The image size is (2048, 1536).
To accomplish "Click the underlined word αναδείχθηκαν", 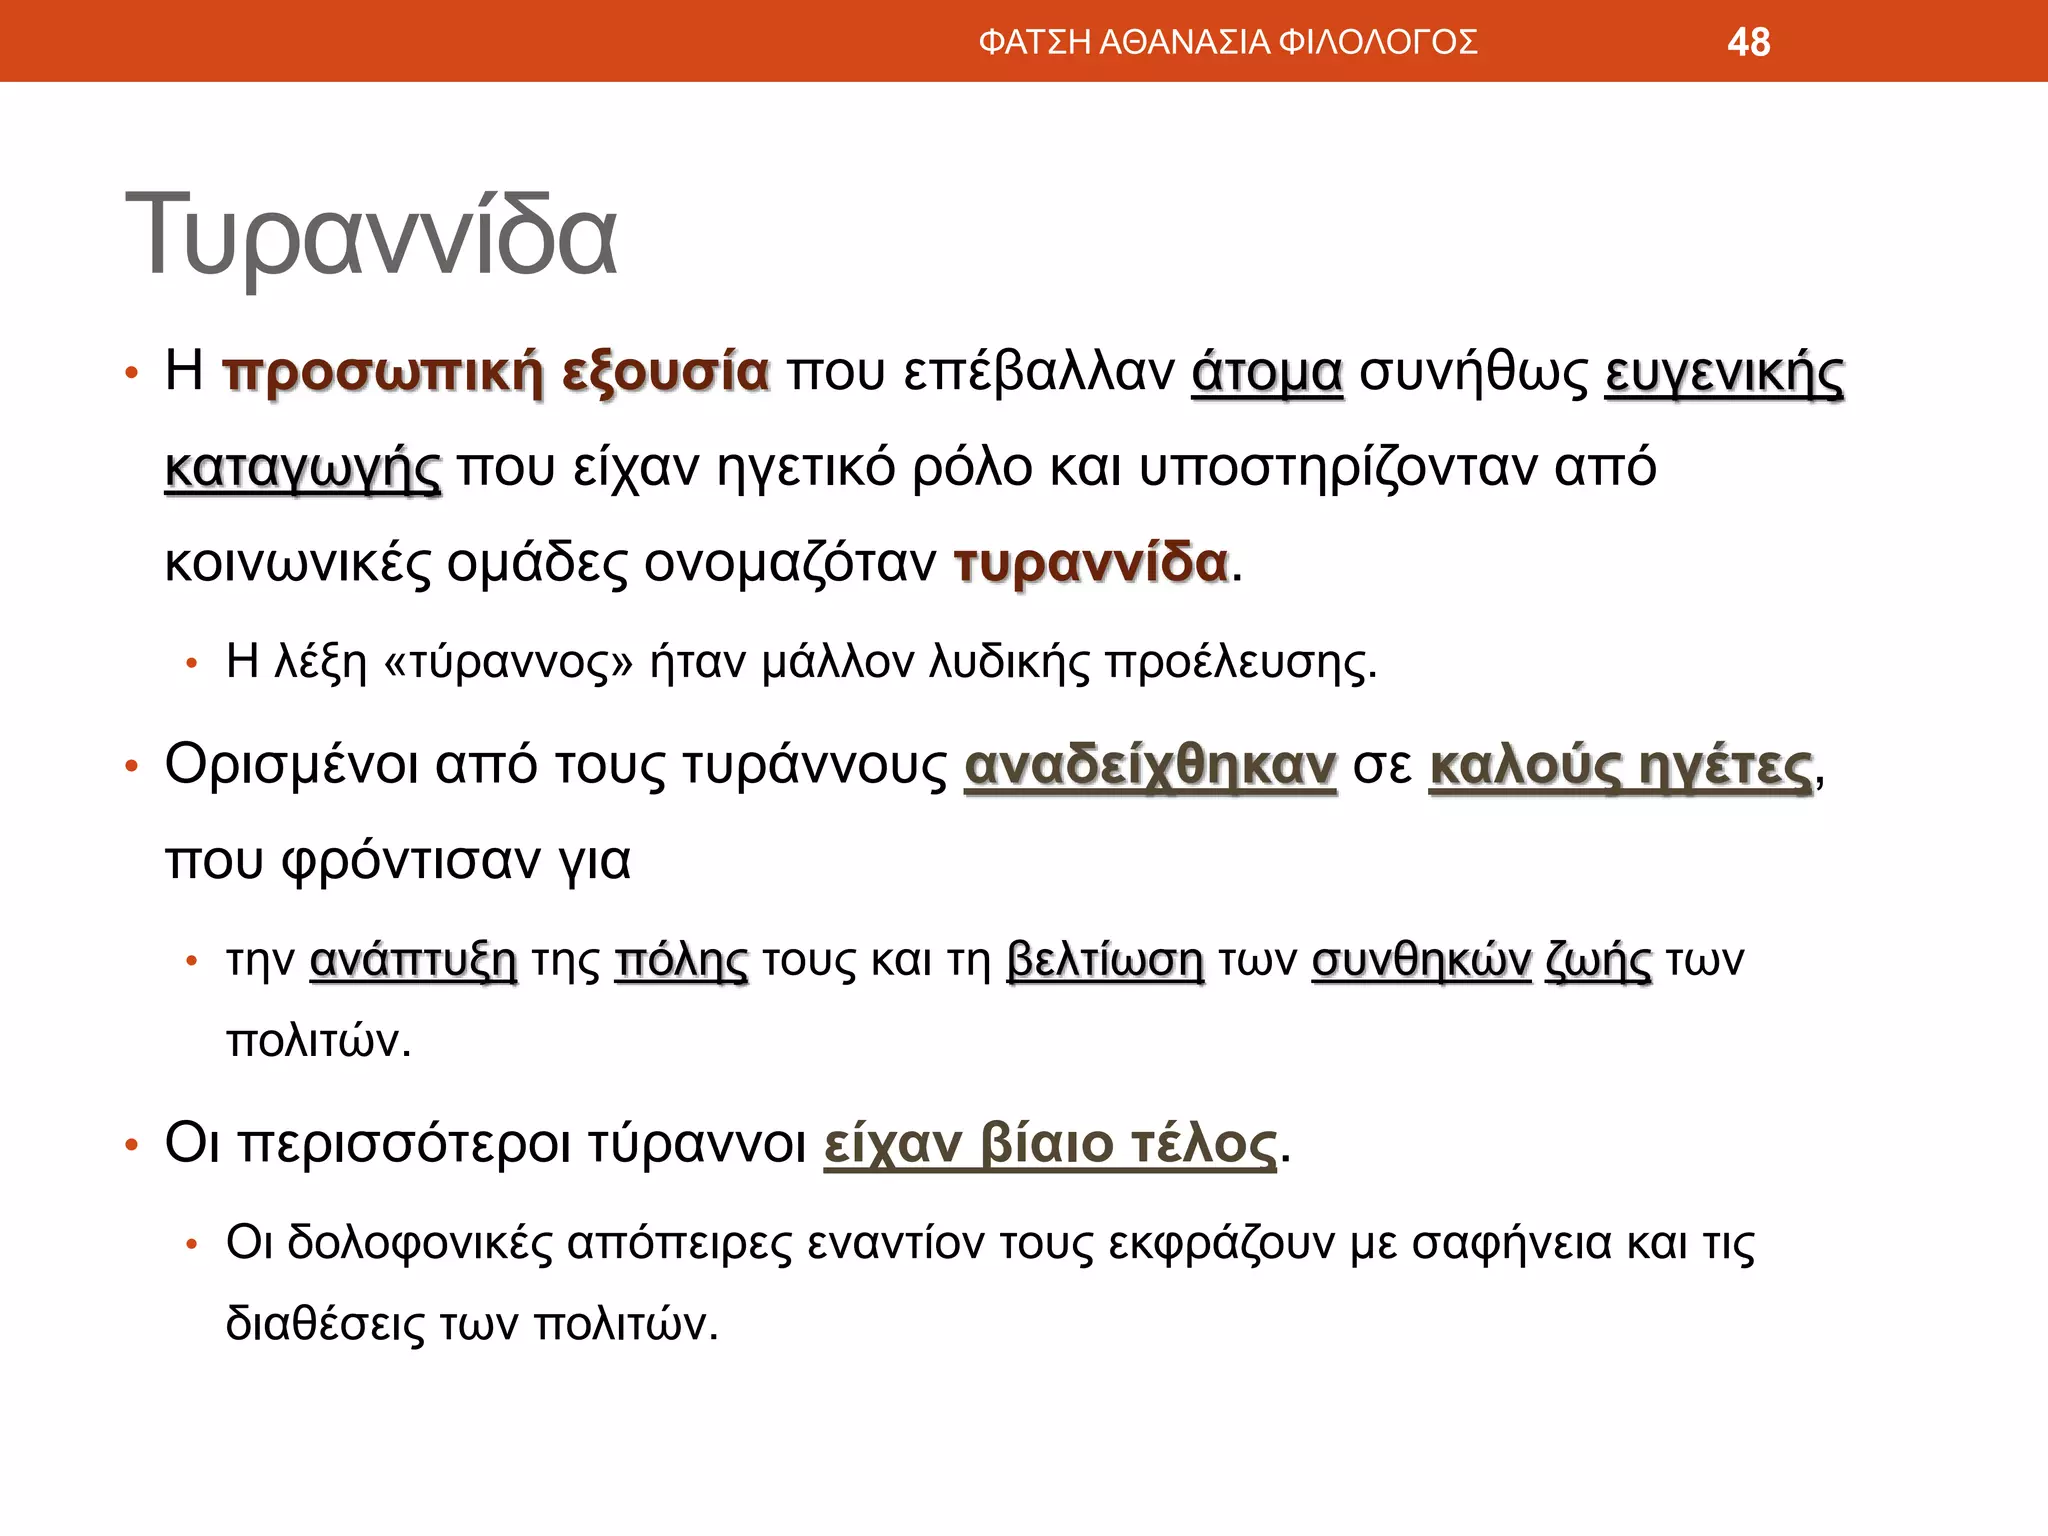I will coord(1150,766).
